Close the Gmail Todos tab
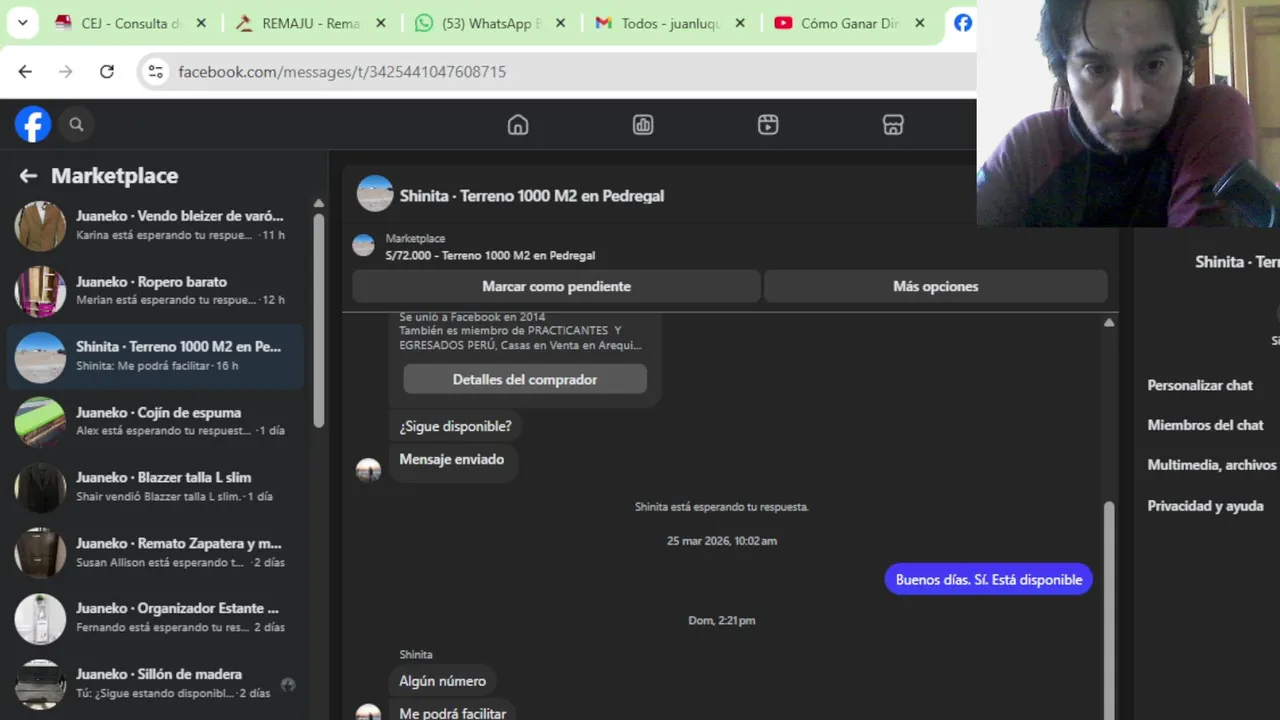 740,23
